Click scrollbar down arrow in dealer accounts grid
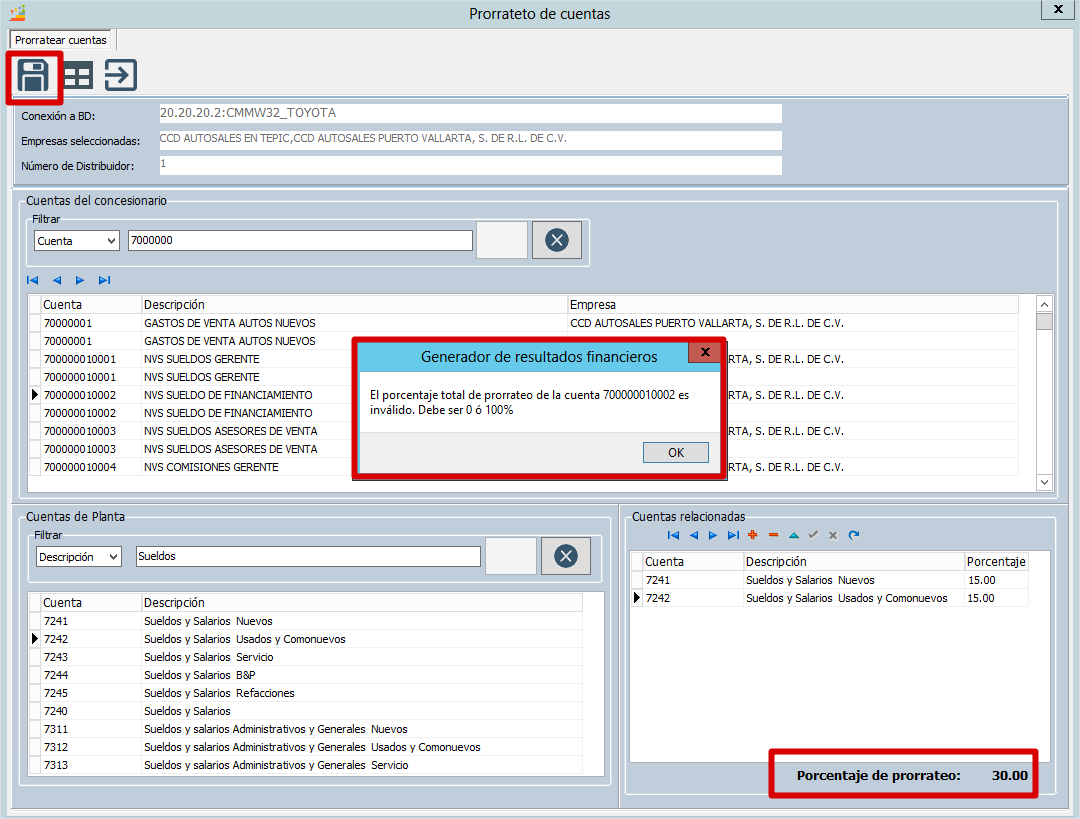Image resolution: width=1080 pixels, height=819 pixels. (1045, 482)
